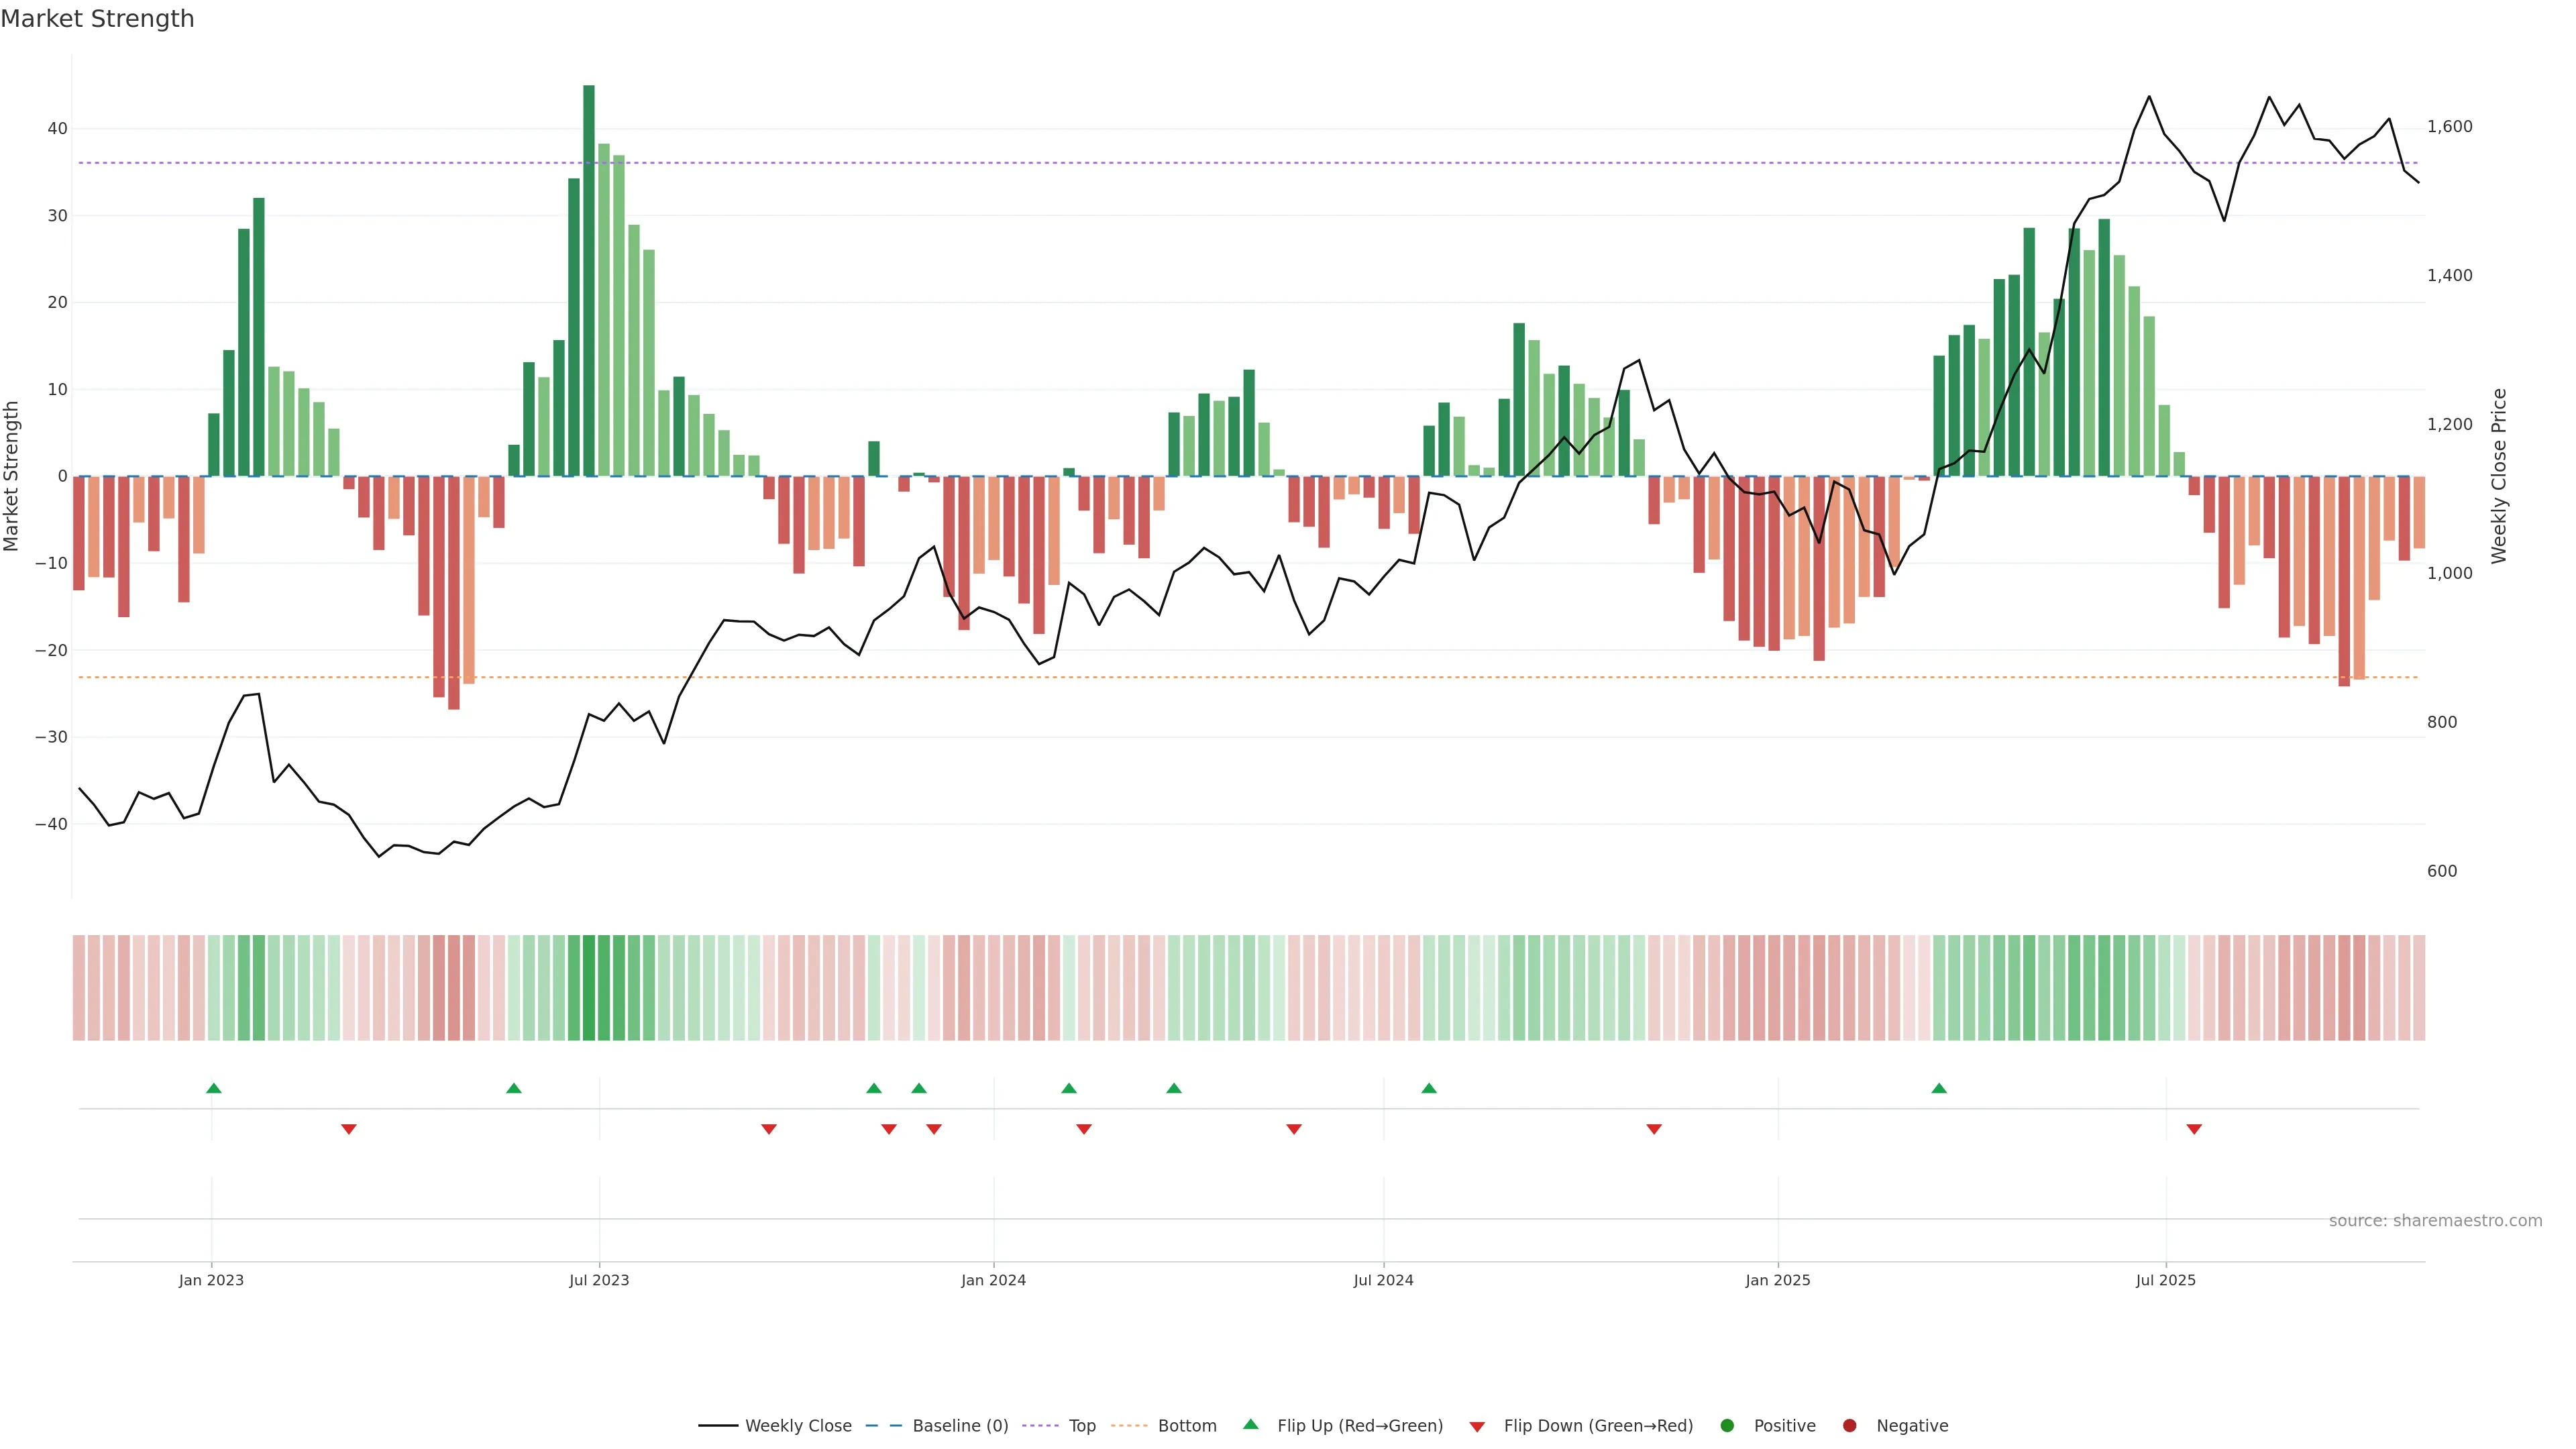
Task: Click the earliest green flip-up marker near Jan 2023
Action: click(213, 1088)
